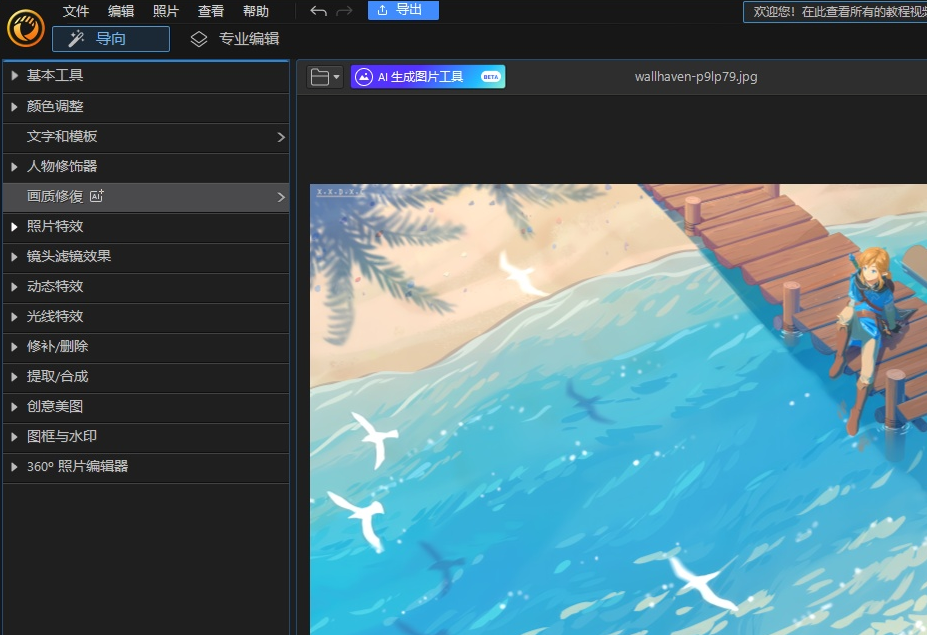Image resolution: width=927 pixels, height=635 pixels.
Task: Expand the 修补/删除 section
Action: (x=146, y=347)
